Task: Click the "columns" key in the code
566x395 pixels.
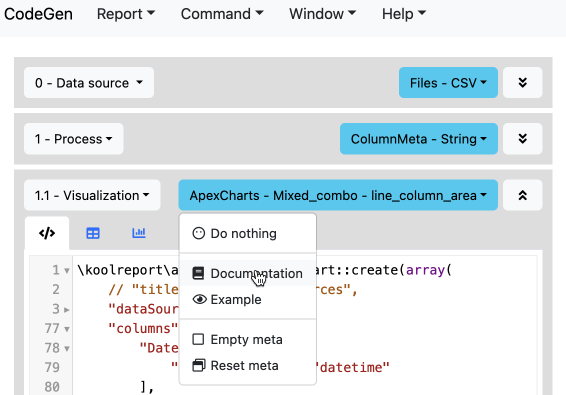Action: tap(143, 329)
